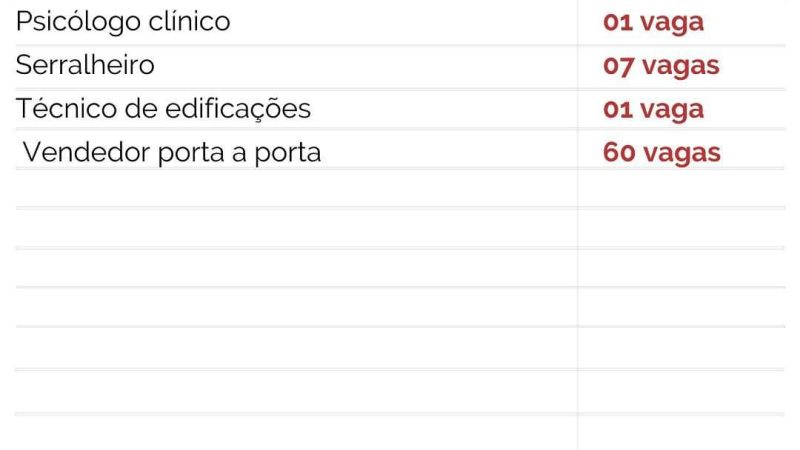Click second blank job cell below Vendedor
This screenshot has height=450, width=800.
coord(295,228)
